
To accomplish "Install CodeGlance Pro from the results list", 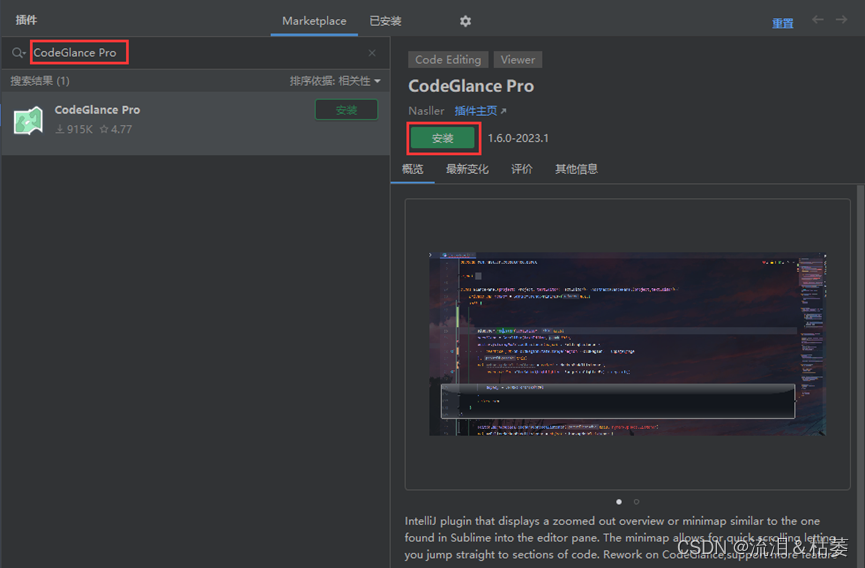I will pyautogui.click(x=346, y=110).
